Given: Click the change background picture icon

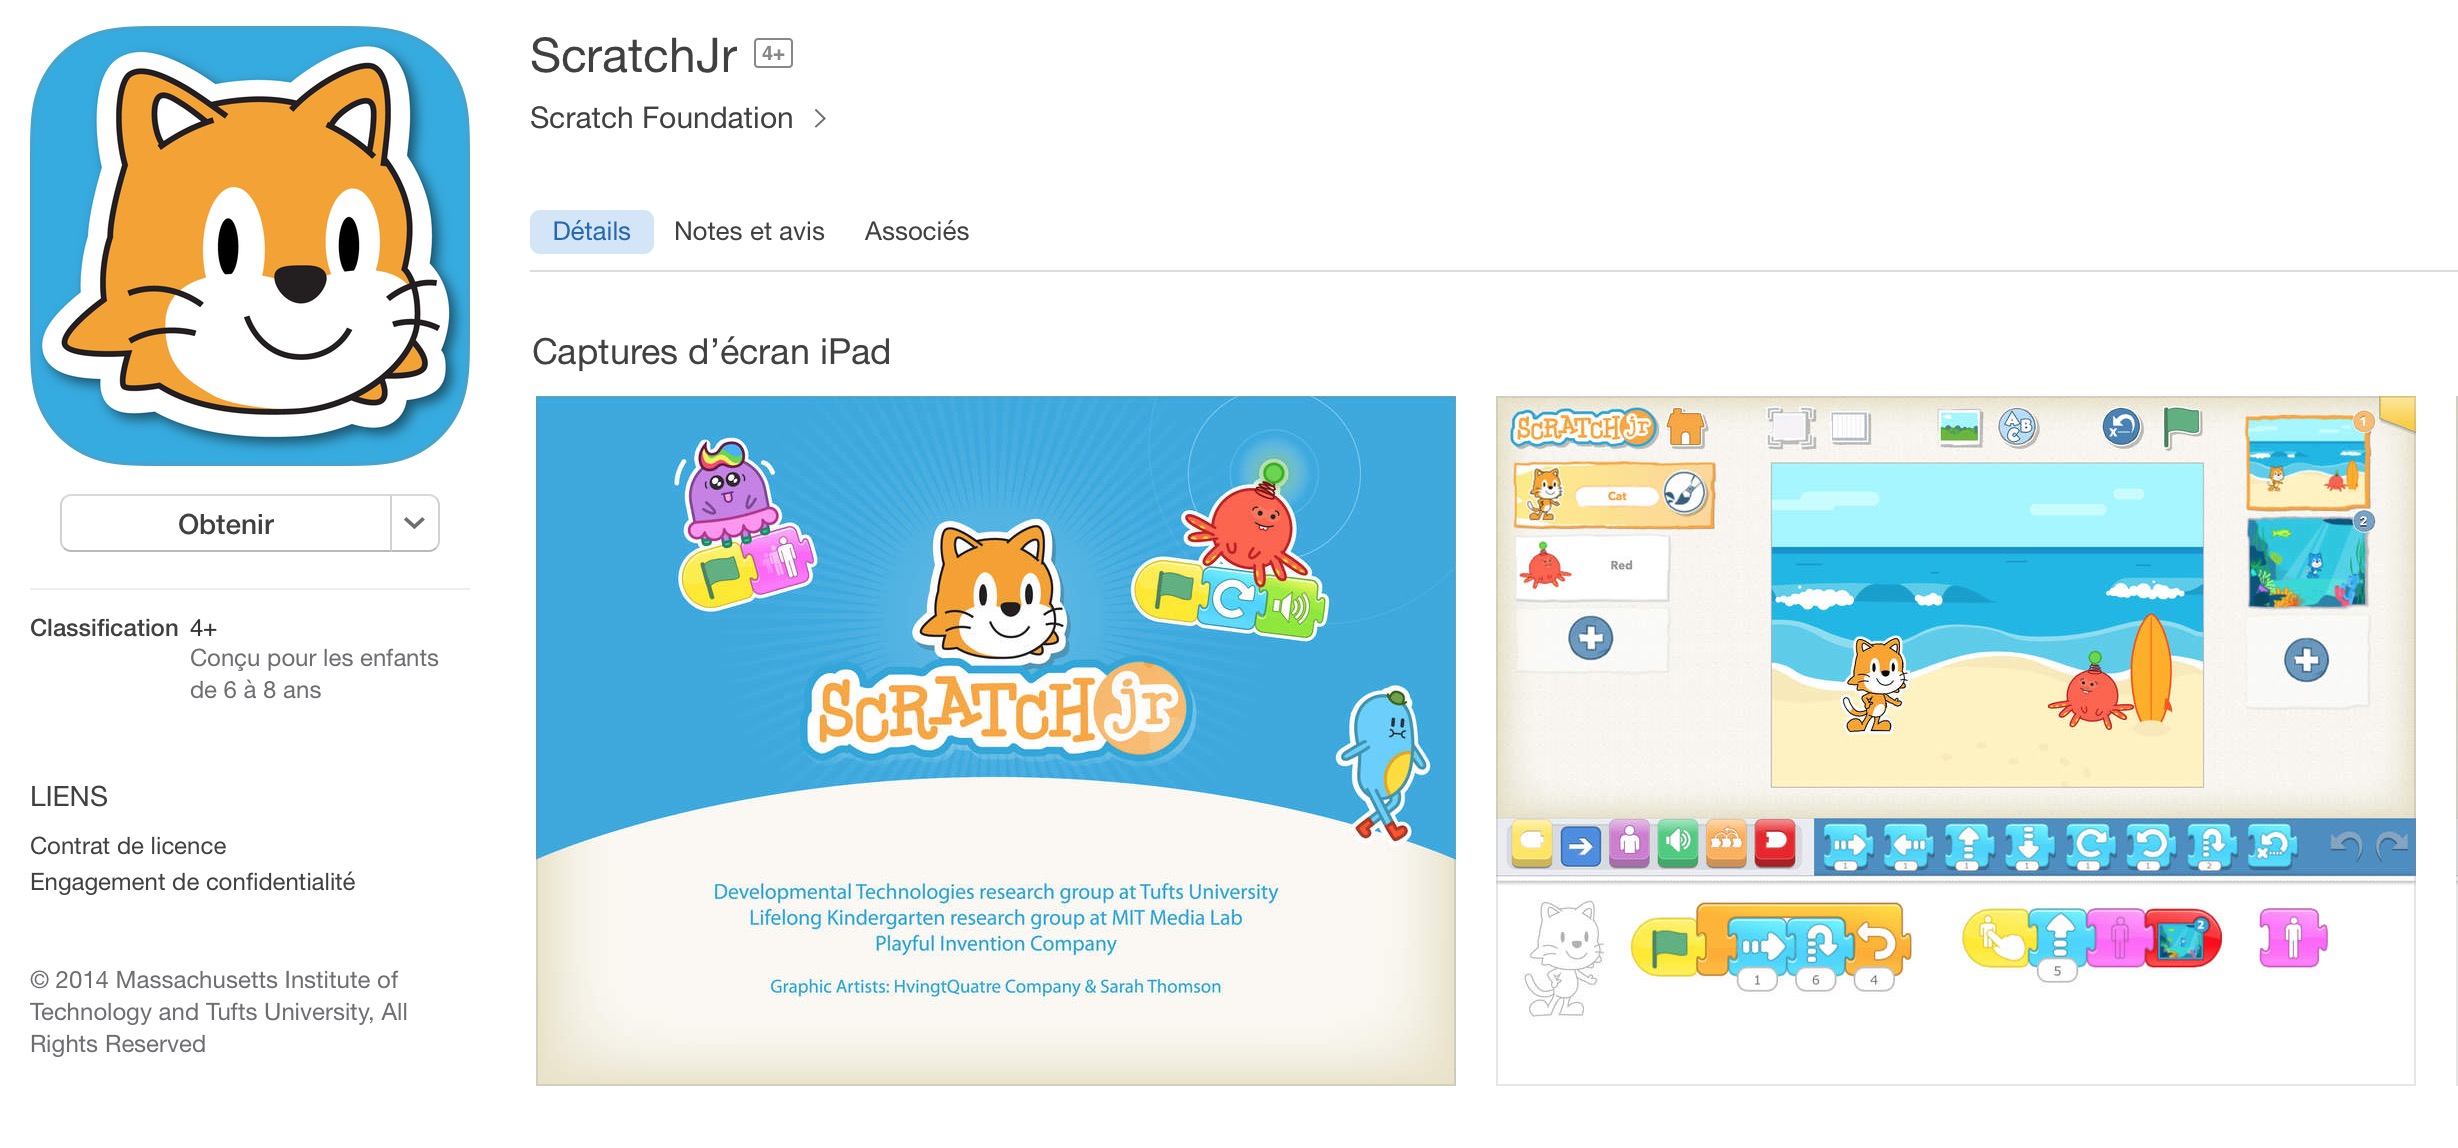Looking at the screenshot, I should coord(1959,428).
